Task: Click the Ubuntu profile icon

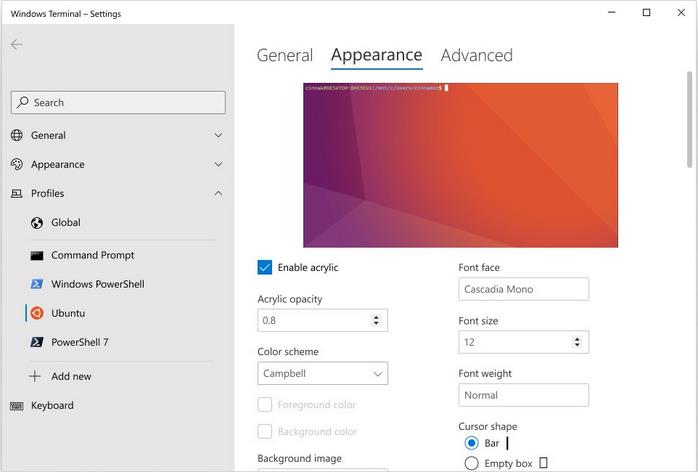Action: pos(37,313)
